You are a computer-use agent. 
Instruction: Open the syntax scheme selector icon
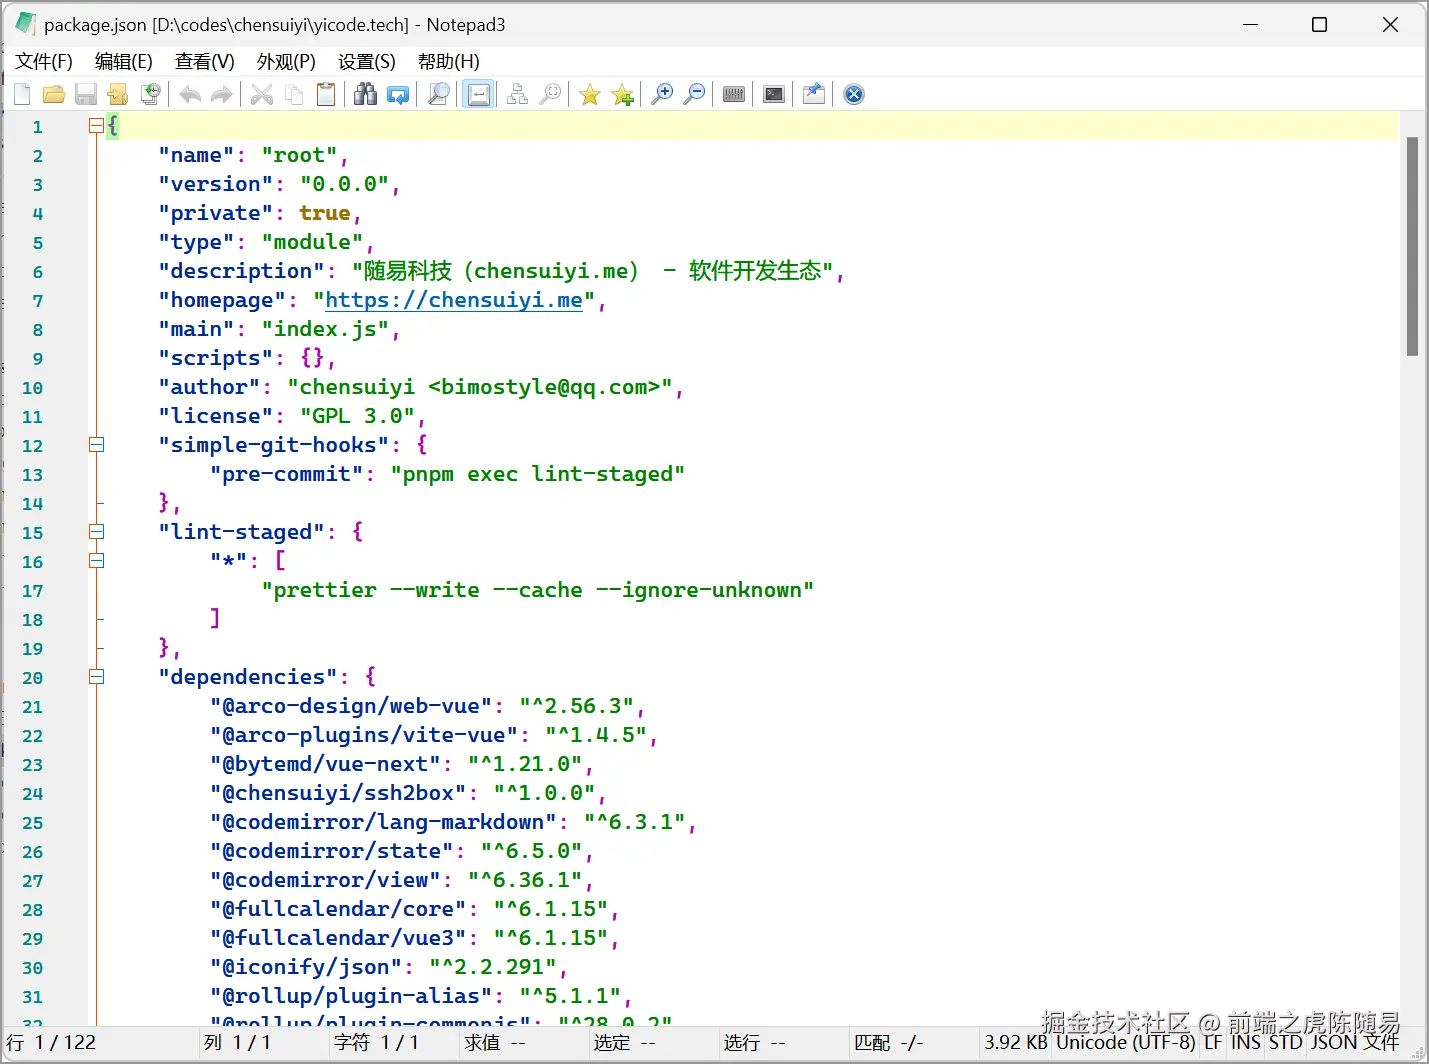point(734,94)
